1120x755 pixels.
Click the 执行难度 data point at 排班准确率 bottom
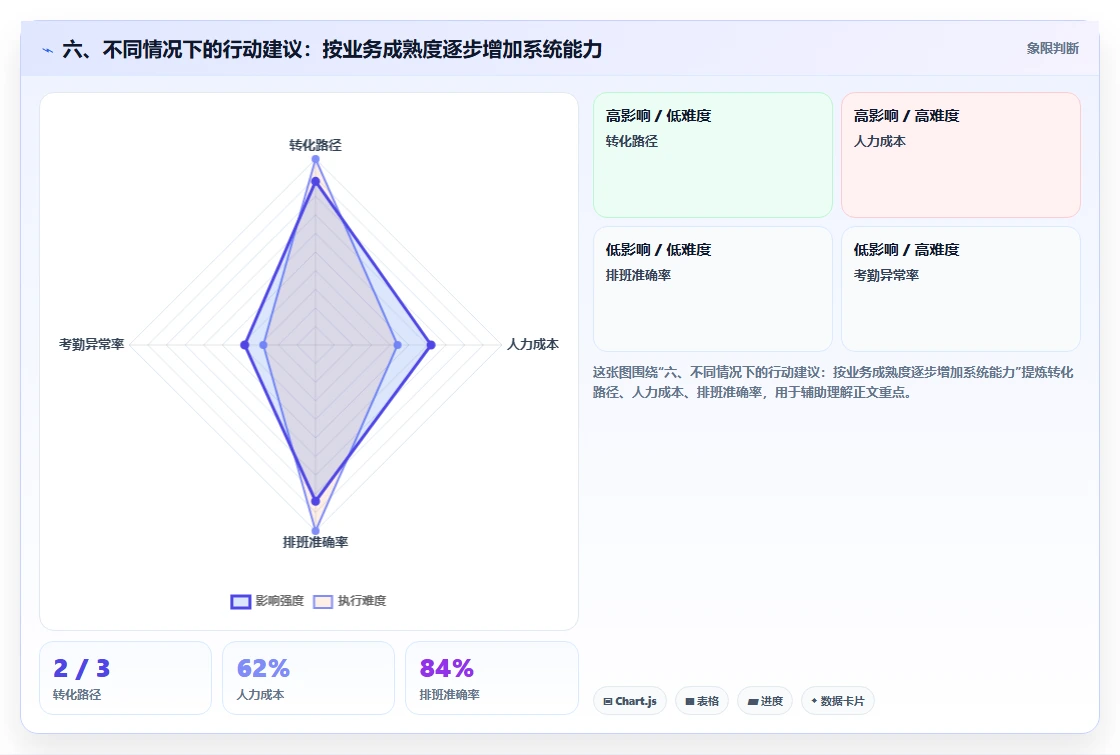pyautogui.click(x=316, y=531)
